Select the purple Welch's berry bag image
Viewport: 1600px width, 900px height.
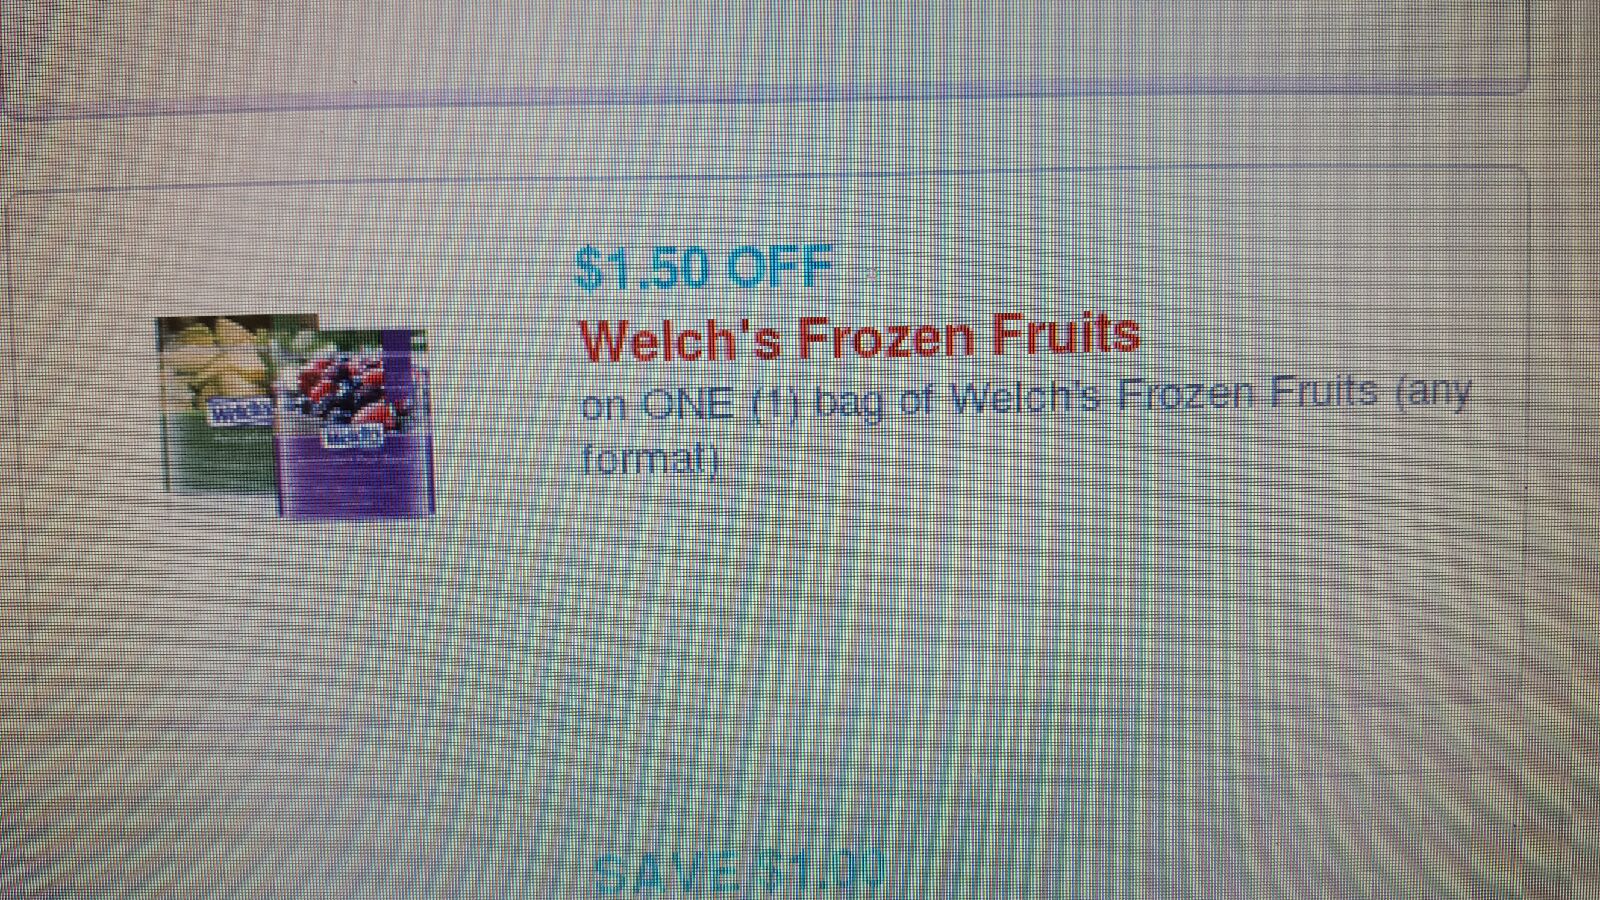[x=355, y=422]
